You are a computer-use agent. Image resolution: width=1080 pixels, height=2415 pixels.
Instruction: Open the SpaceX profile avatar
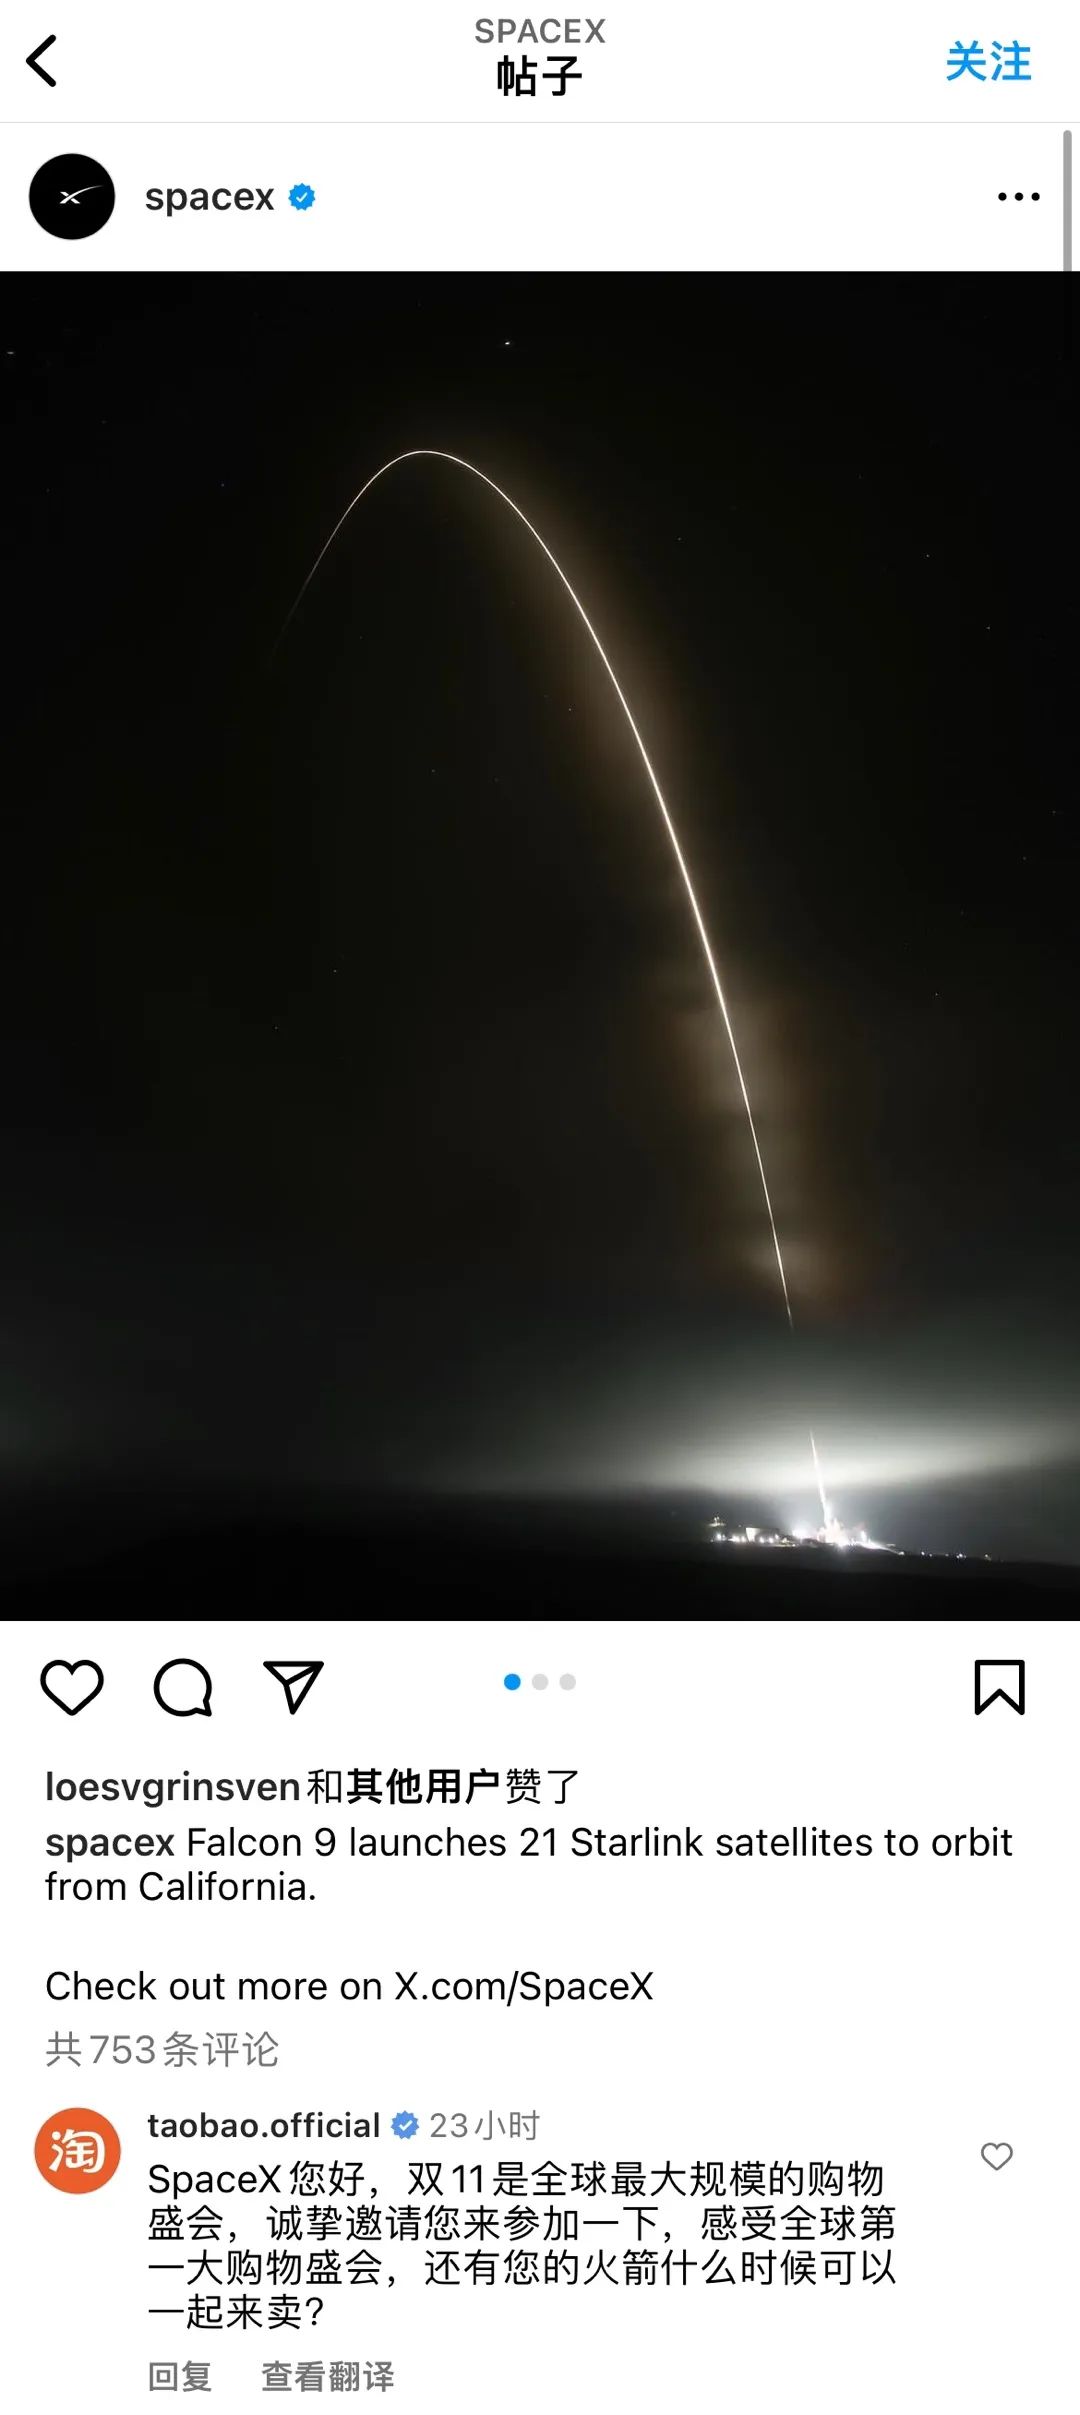[x=72, y=197]
